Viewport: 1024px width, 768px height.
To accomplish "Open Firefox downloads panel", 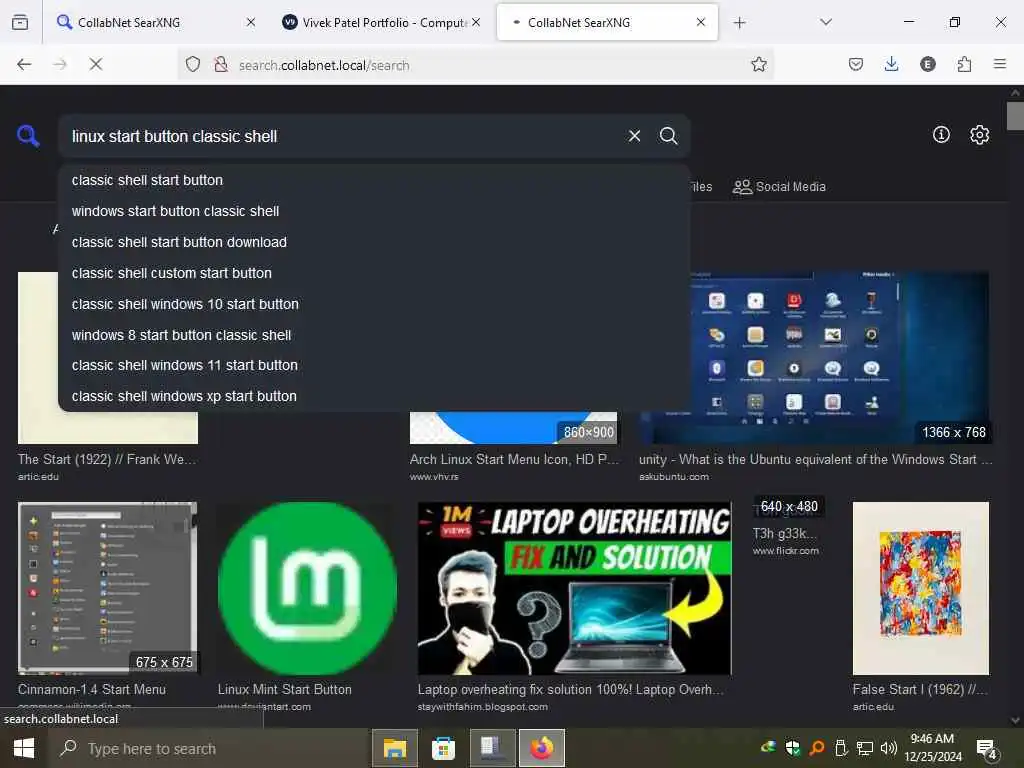I will click(891, 64).
